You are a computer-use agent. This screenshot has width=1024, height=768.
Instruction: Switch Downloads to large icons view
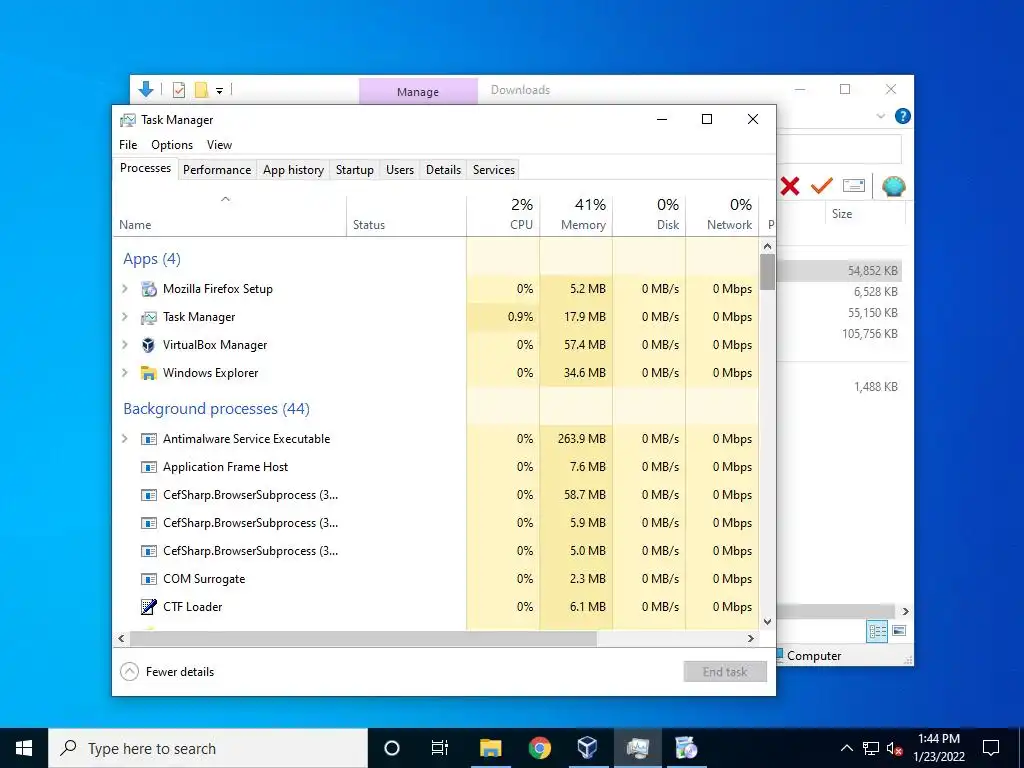[899, 631]
